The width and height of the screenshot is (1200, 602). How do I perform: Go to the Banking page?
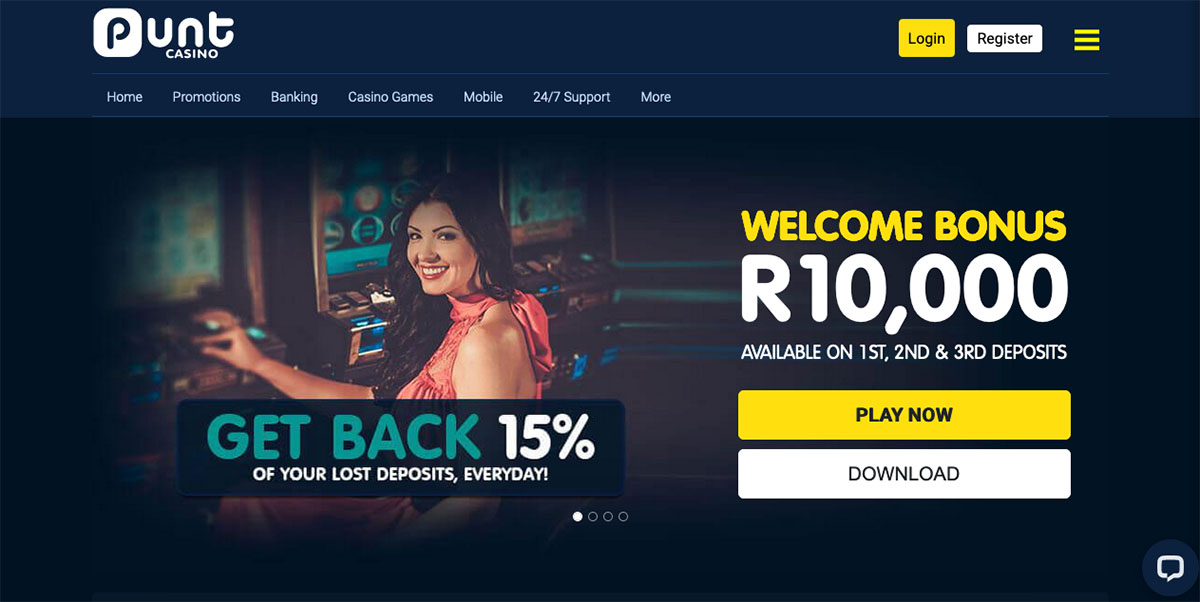point(294,97)
